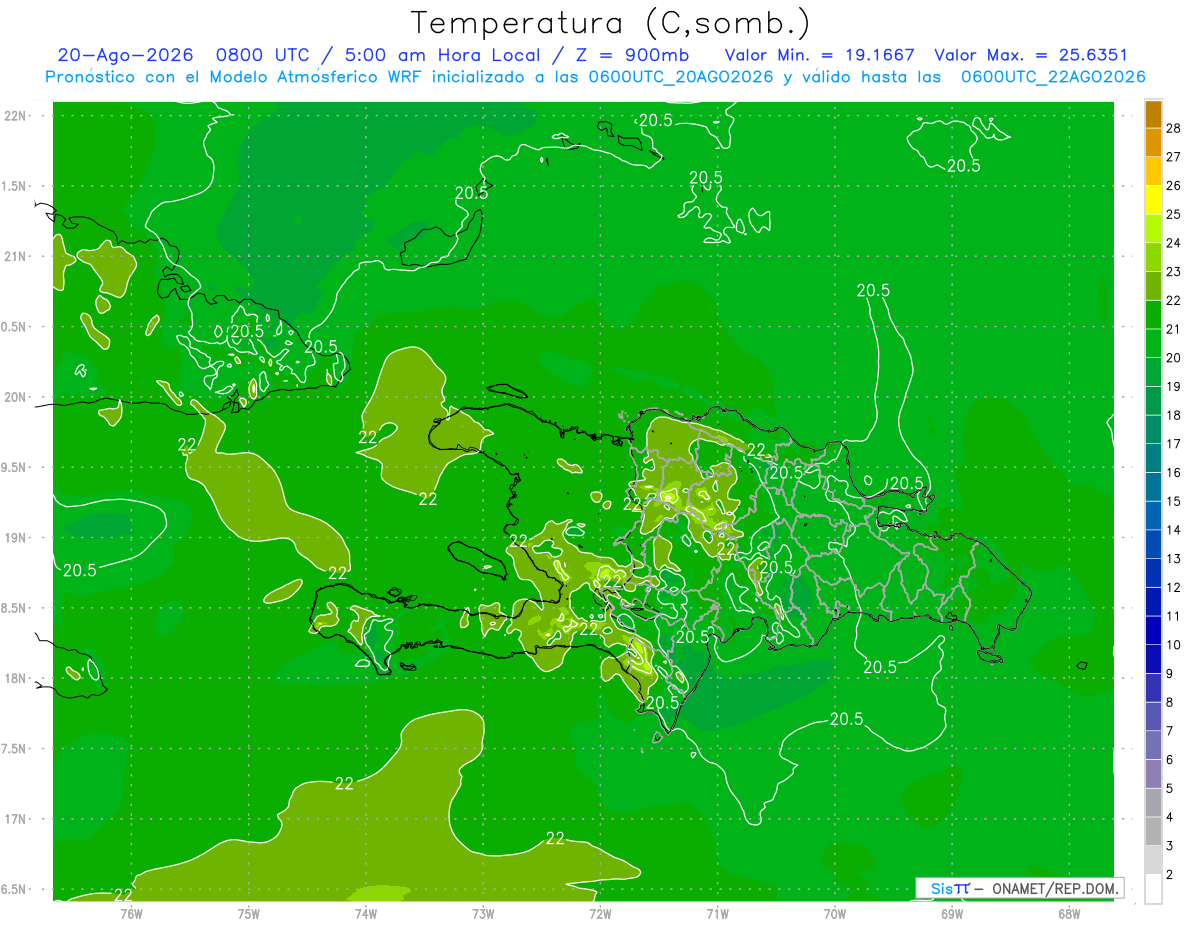Click the gray swatch between 3 and 4

coord(1153,831)
